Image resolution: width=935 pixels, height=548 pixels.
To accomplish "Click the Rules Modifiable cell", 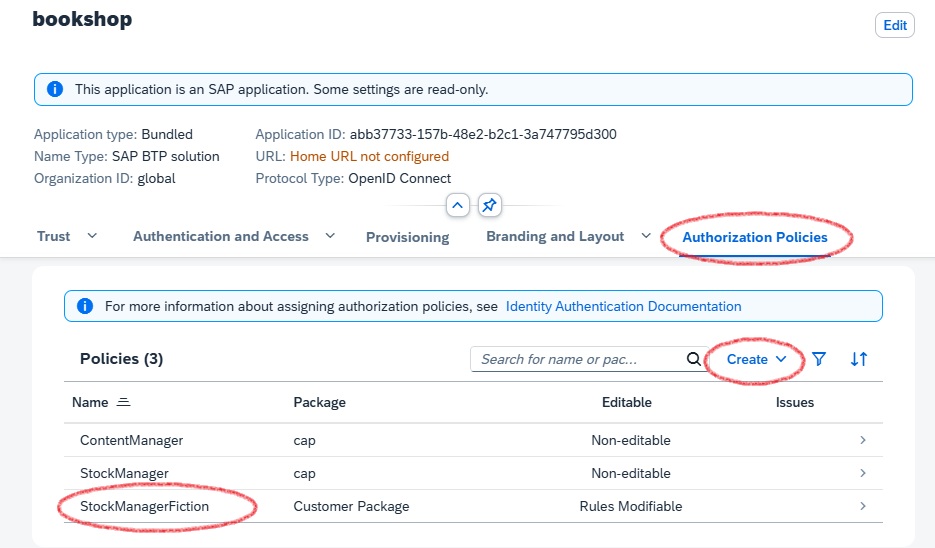I will coord(631,506).
